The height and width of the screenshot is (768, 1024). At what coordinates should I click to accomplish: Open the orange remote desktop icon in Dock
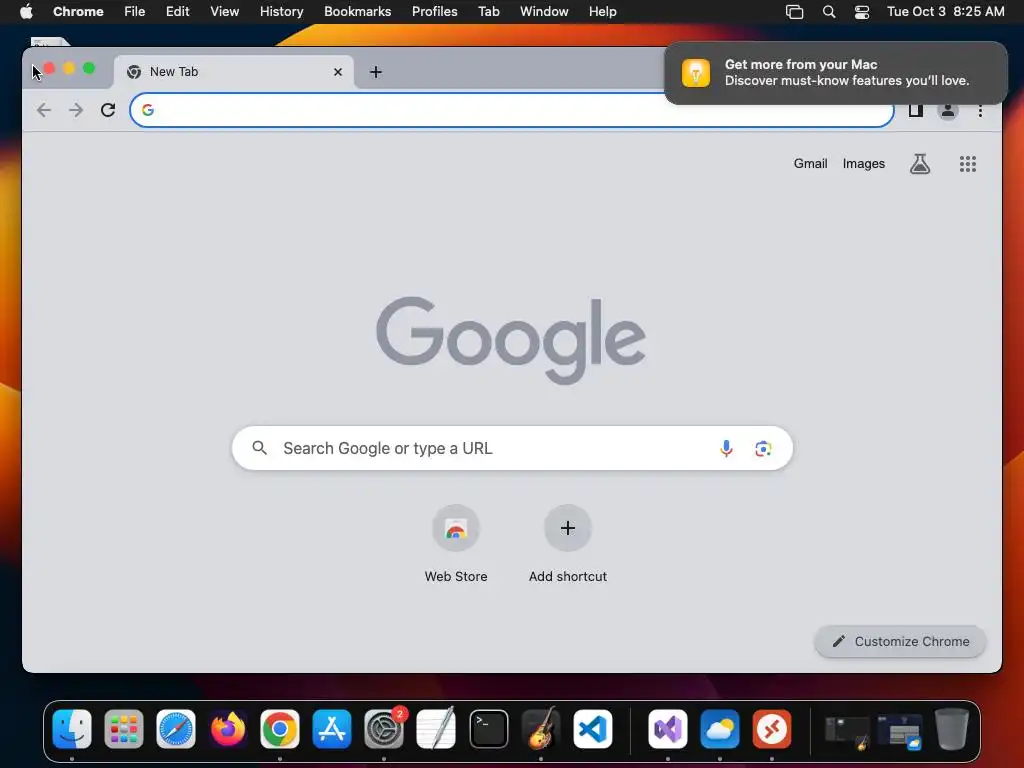[x=771, y=729]
